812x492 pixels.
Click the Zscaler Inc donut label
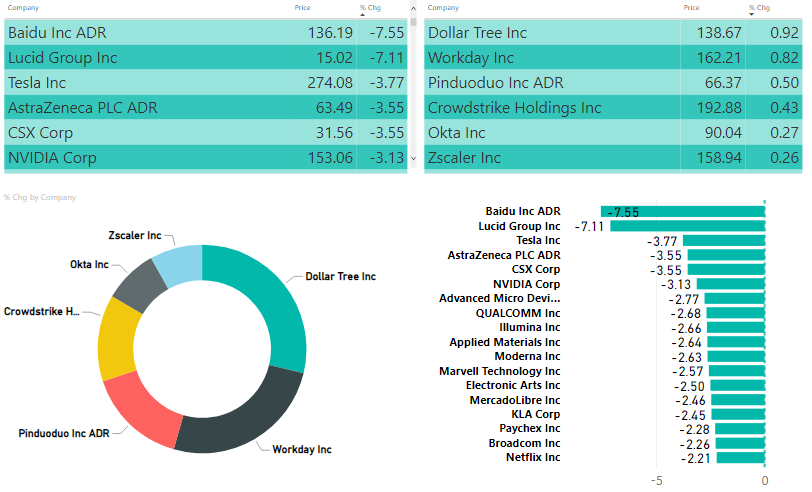(x=135, y=236)
